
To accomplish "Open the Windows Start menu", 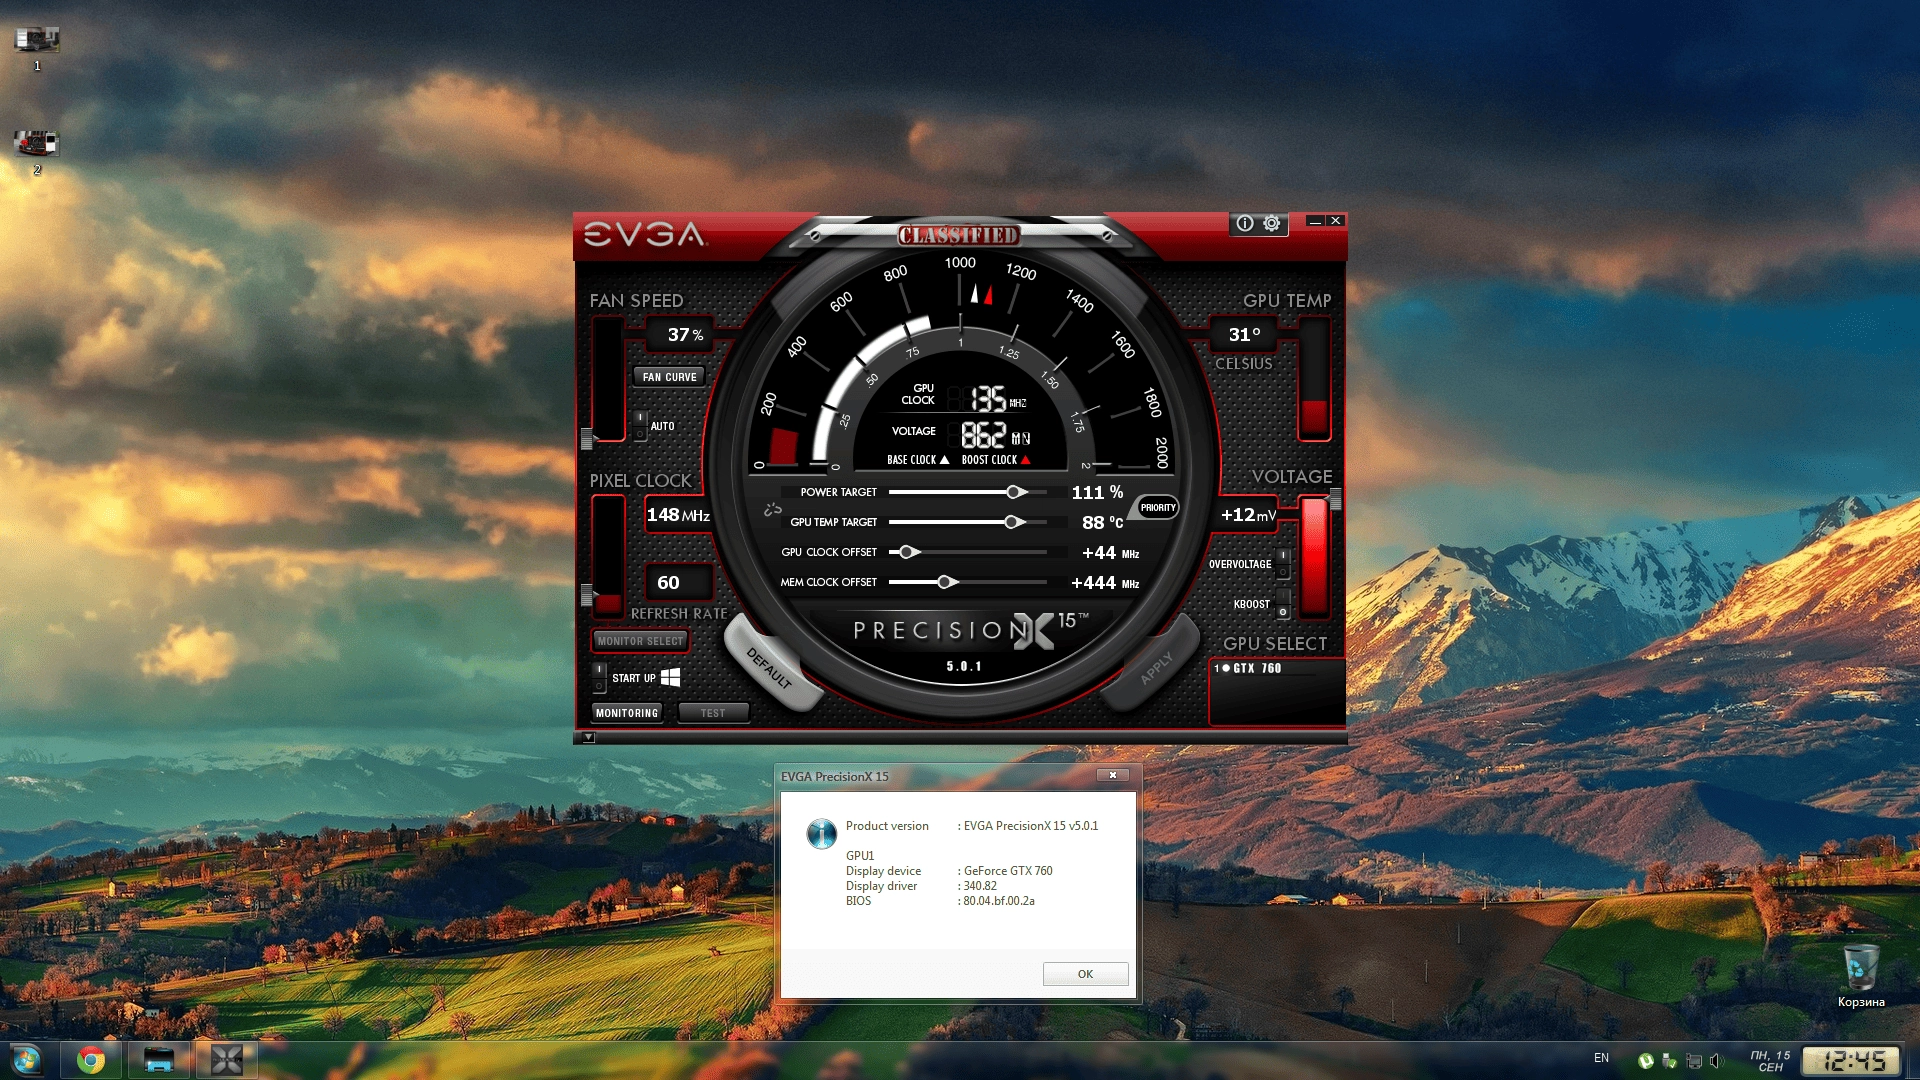I will click(x=26, y=1060).
